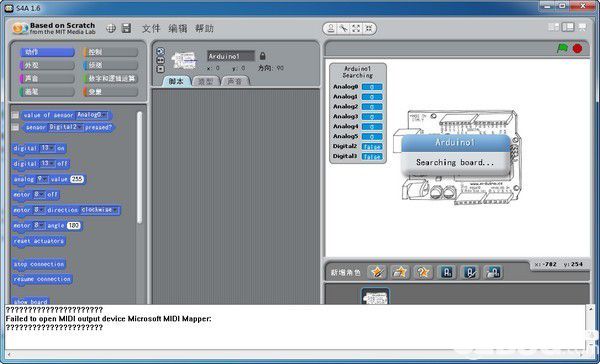
Task: Click paint new sprite star icon
Action: tap(377, 272)
